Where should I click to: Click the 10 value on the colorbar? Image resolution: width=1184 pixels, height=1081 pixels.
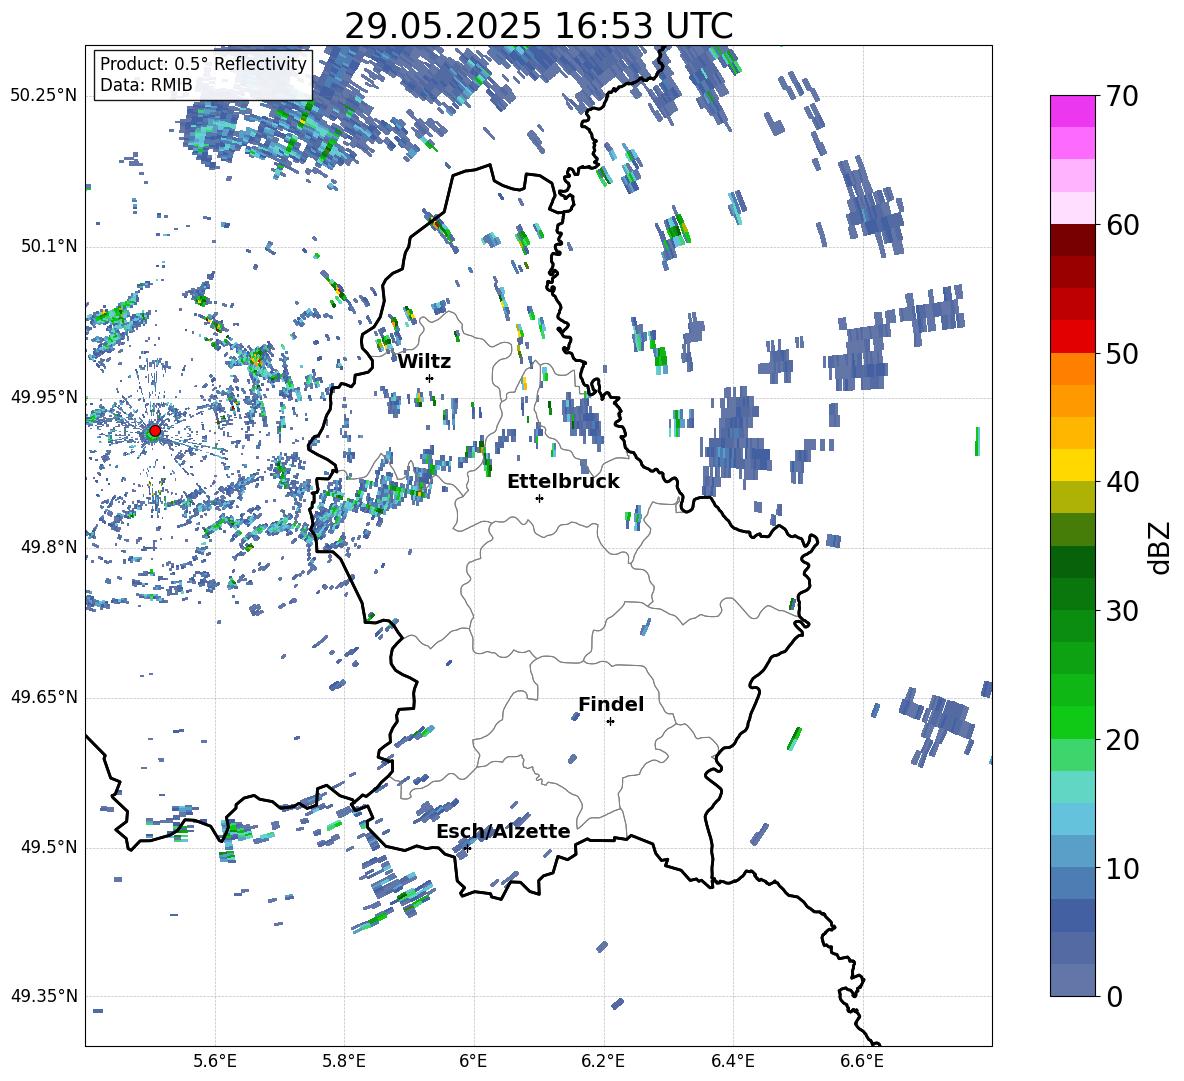1121,868
